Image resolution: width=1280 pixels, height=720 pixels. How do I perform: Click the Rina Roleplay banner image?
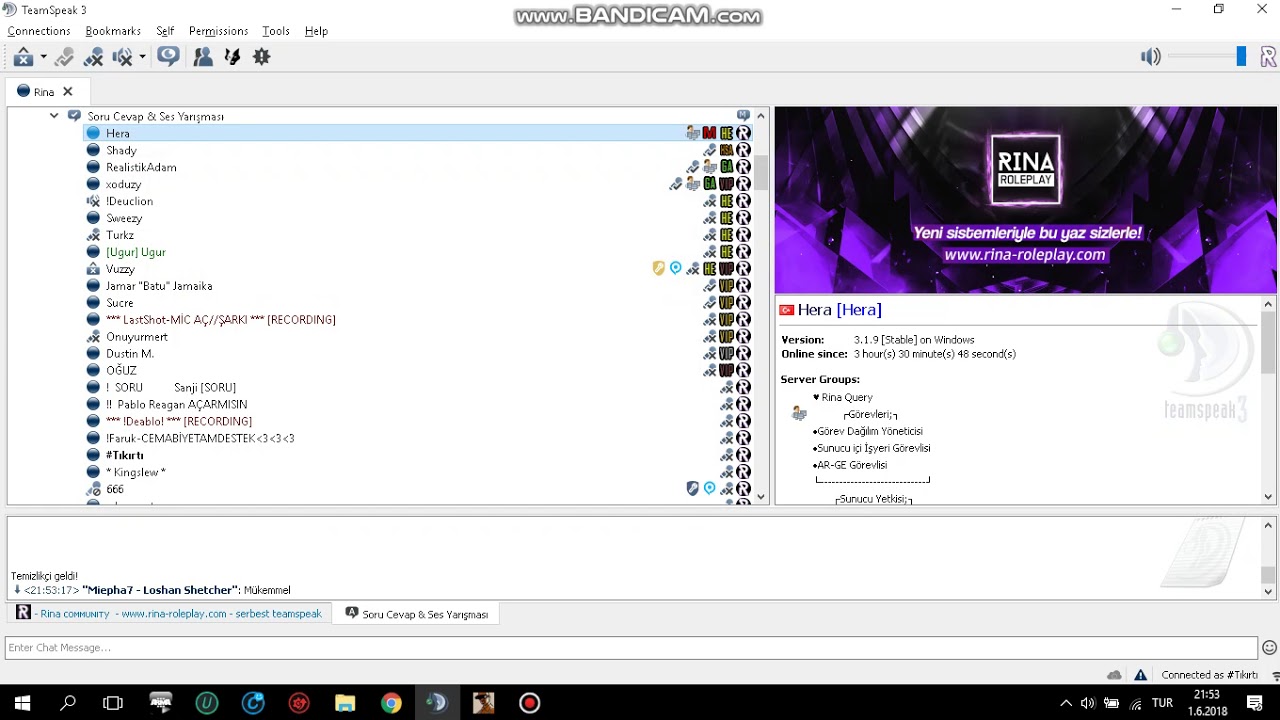coord(1026,200)
